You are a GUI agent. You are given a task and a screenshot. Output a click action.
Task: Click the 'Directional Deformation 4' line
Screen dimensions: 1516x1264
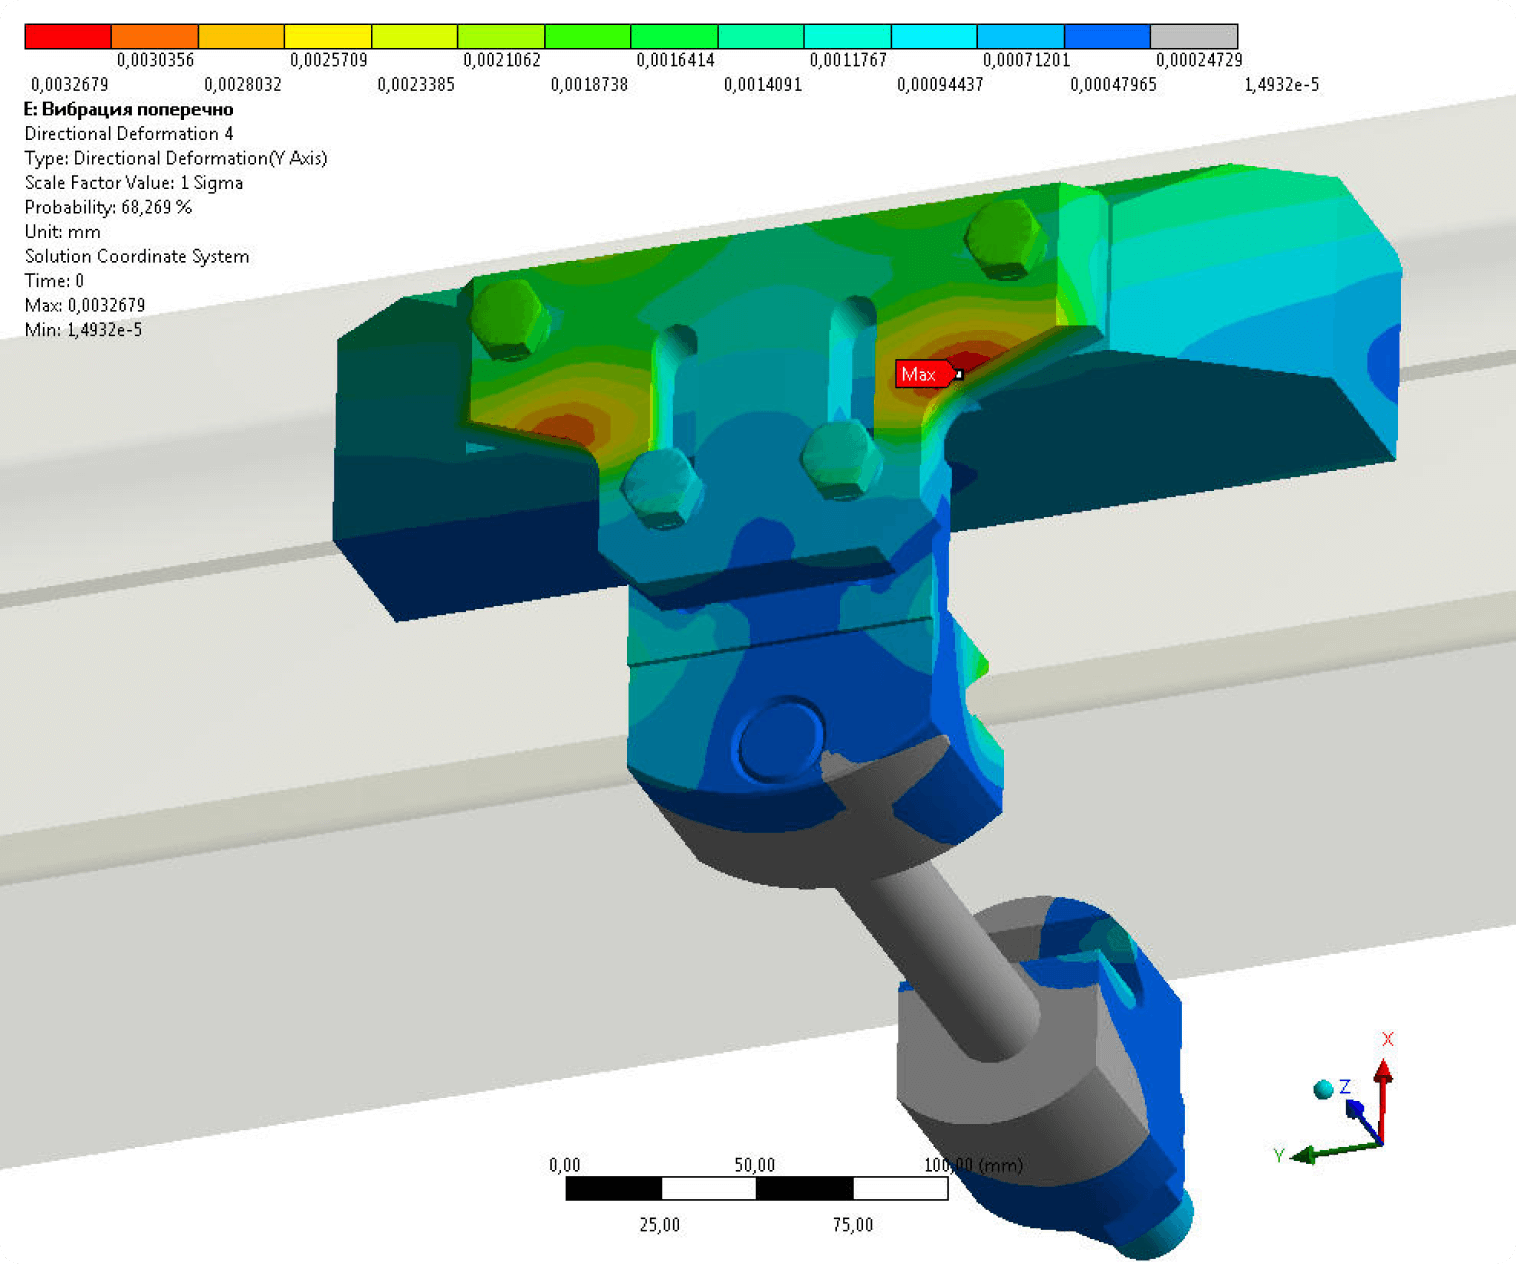click(129, 134)
